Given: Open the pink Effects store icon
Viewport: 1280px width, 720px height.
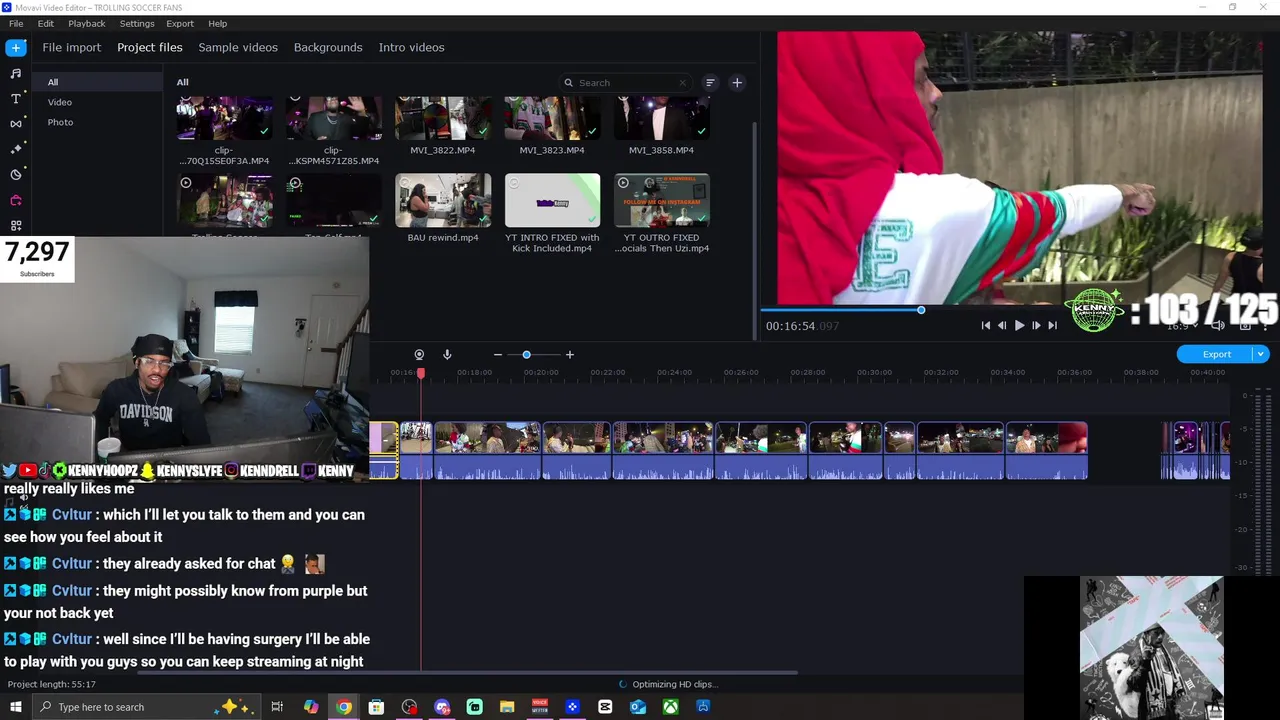Looking at the screenshot, I should pyautogui.click(x=16, y=200).
